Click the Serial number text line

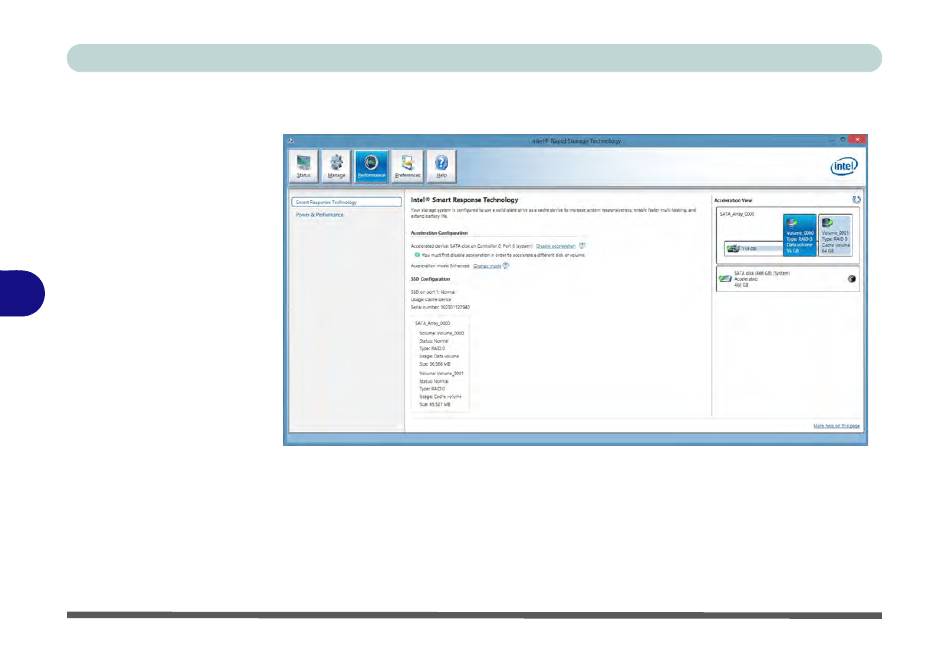pos(440,307)
